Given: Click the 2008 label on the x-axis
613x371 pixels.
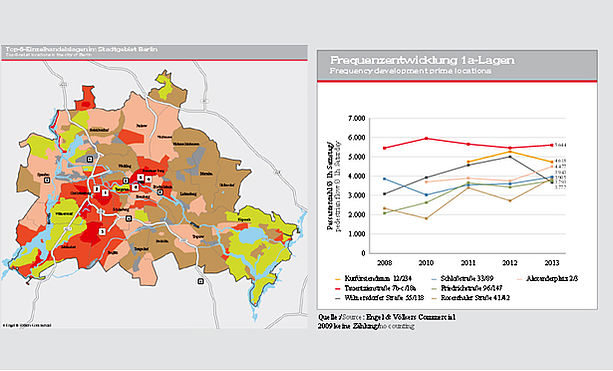Looking at the screenshot, I should 384,263.
